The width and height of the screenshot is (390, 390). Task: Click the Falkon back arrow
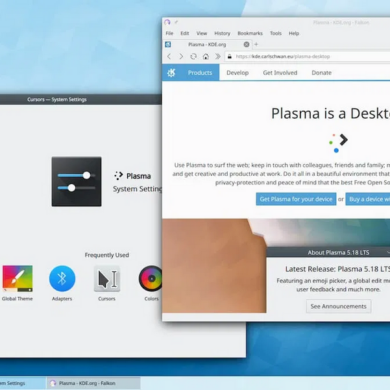169,56
